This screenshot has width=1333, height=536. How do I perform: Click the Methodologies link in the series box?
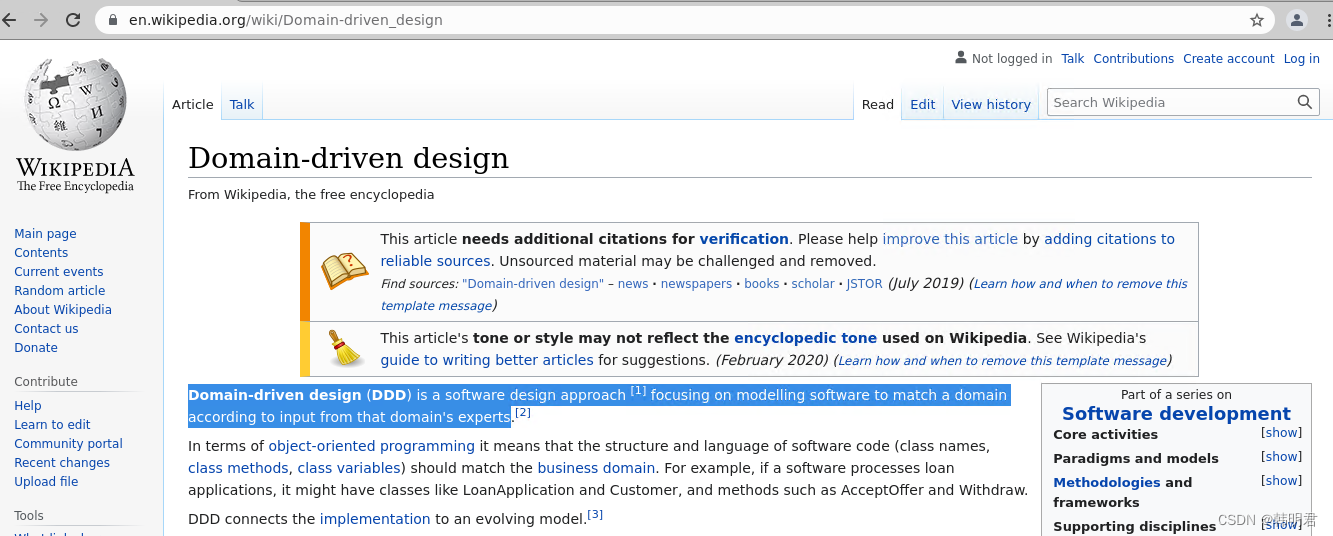point(1107,482)
